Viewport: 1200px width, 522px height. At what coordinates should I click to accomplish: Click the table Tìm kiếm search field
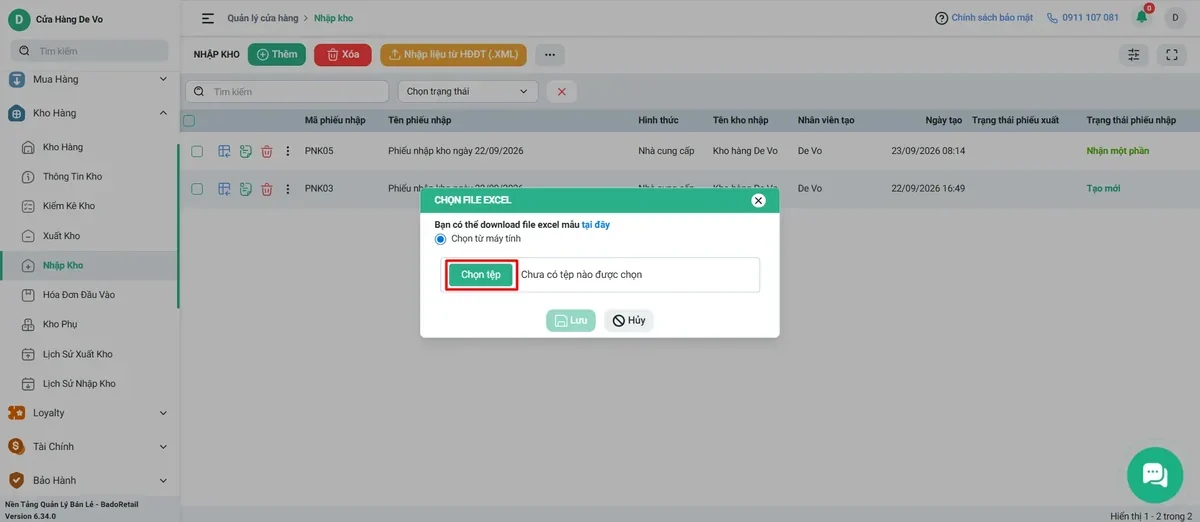[287, 91]
